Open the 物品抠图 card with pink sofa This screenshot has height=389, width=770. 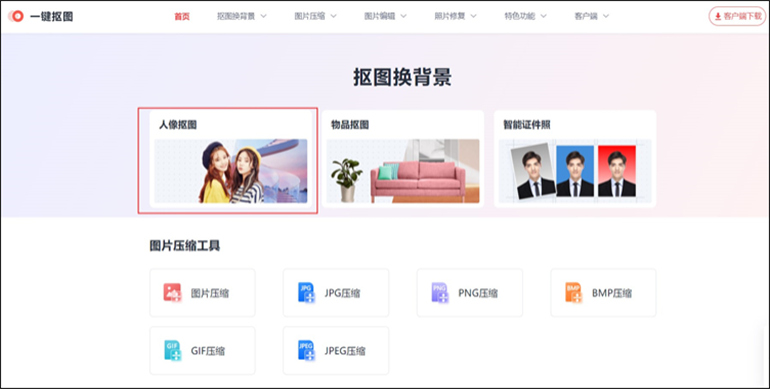point(403,159)
